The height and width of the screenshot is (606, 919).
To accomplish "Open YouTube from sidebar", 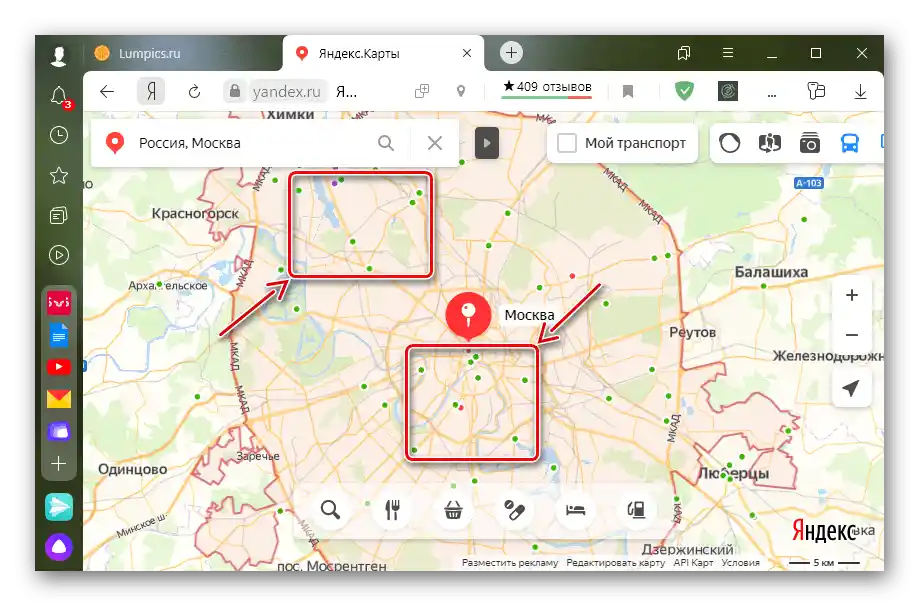I will [59, 367].
